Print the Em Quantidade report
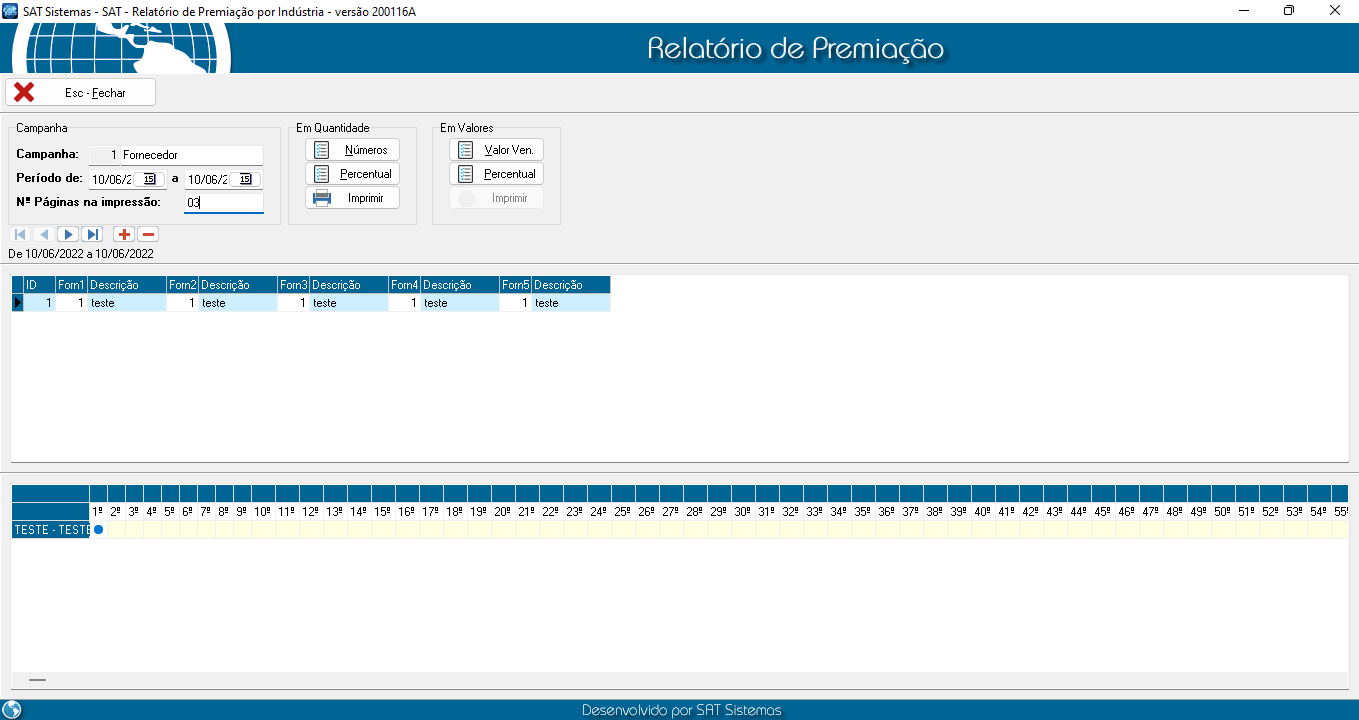 tap(352, 198)
